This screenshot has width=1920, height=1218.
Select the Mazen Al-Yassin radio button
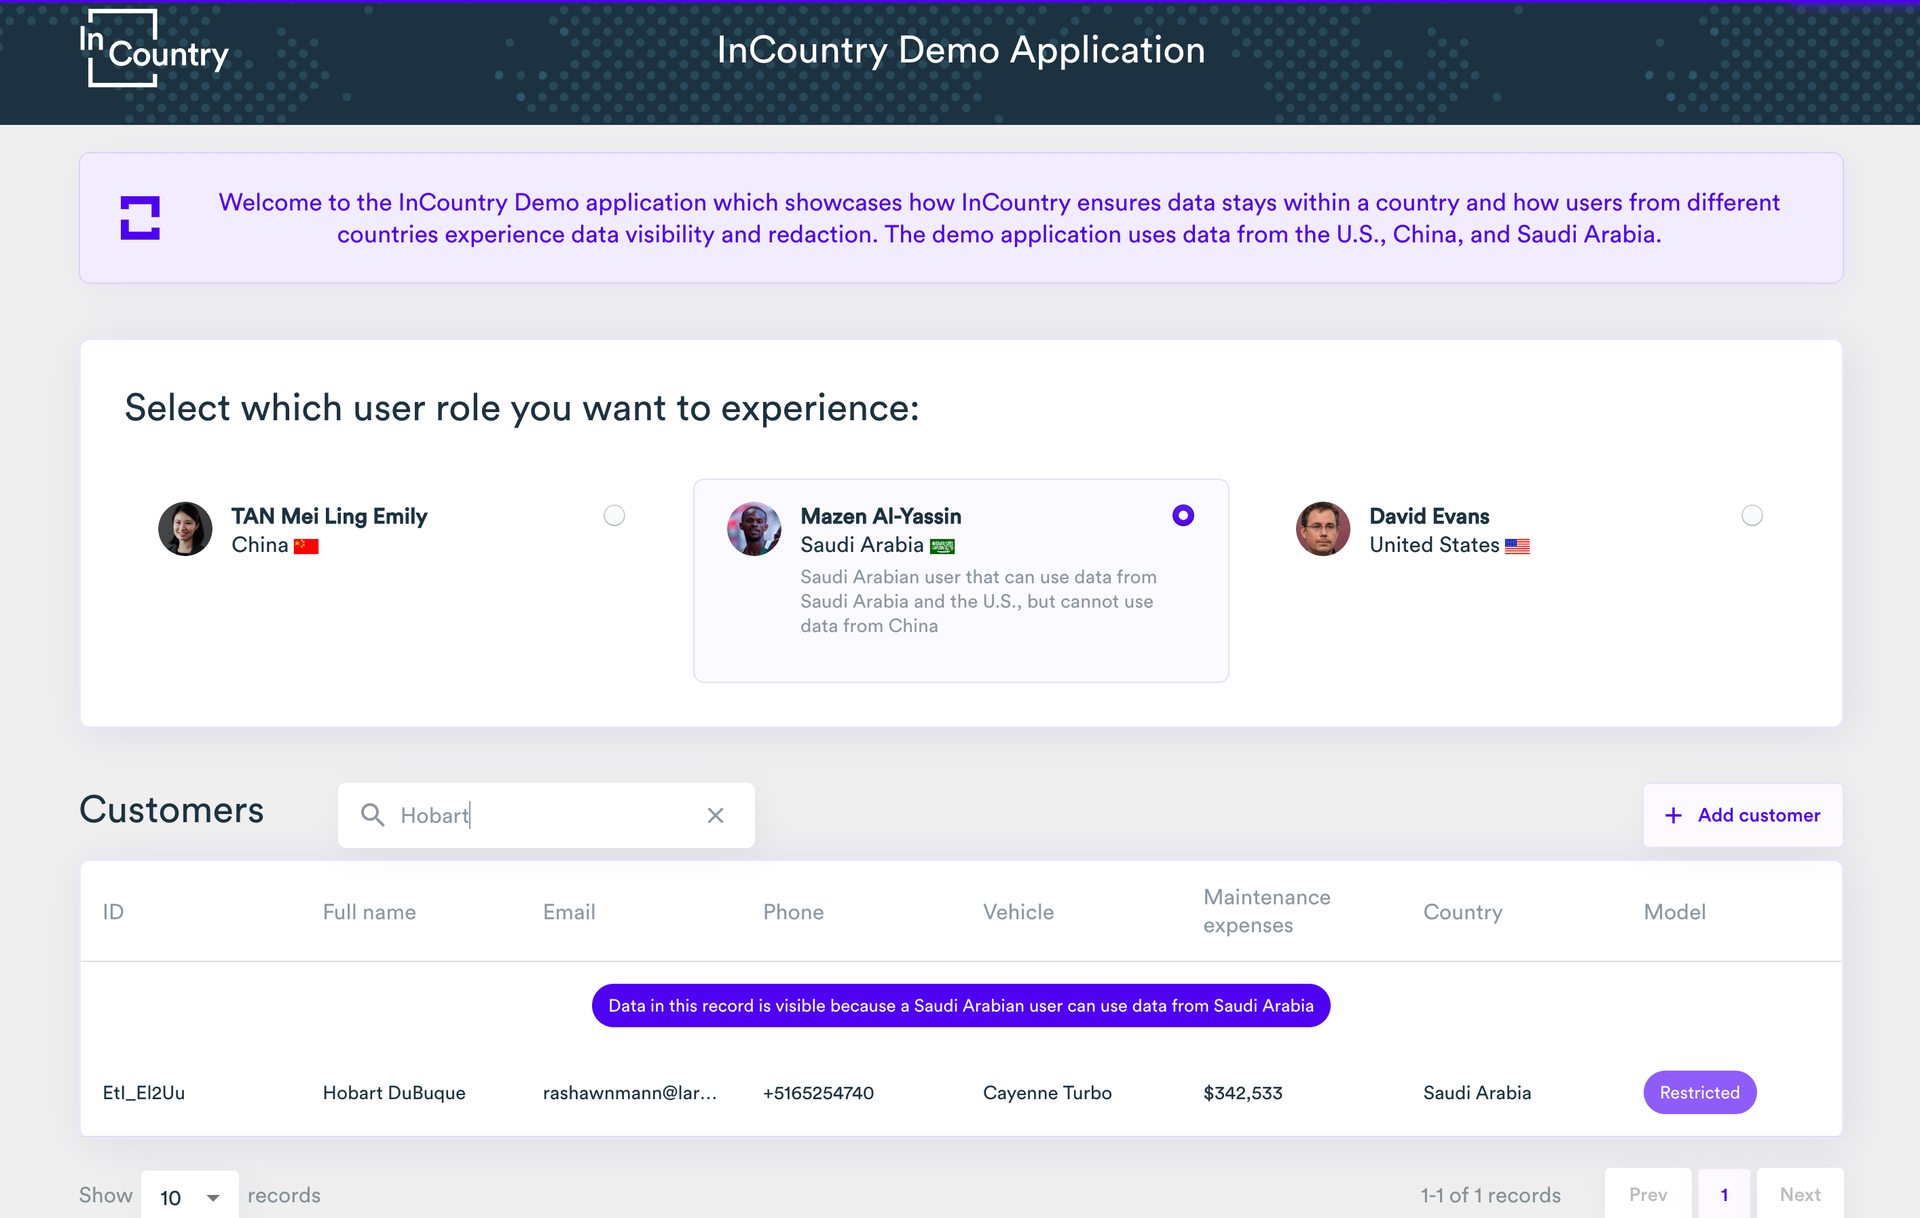[x=1183, y=515]
